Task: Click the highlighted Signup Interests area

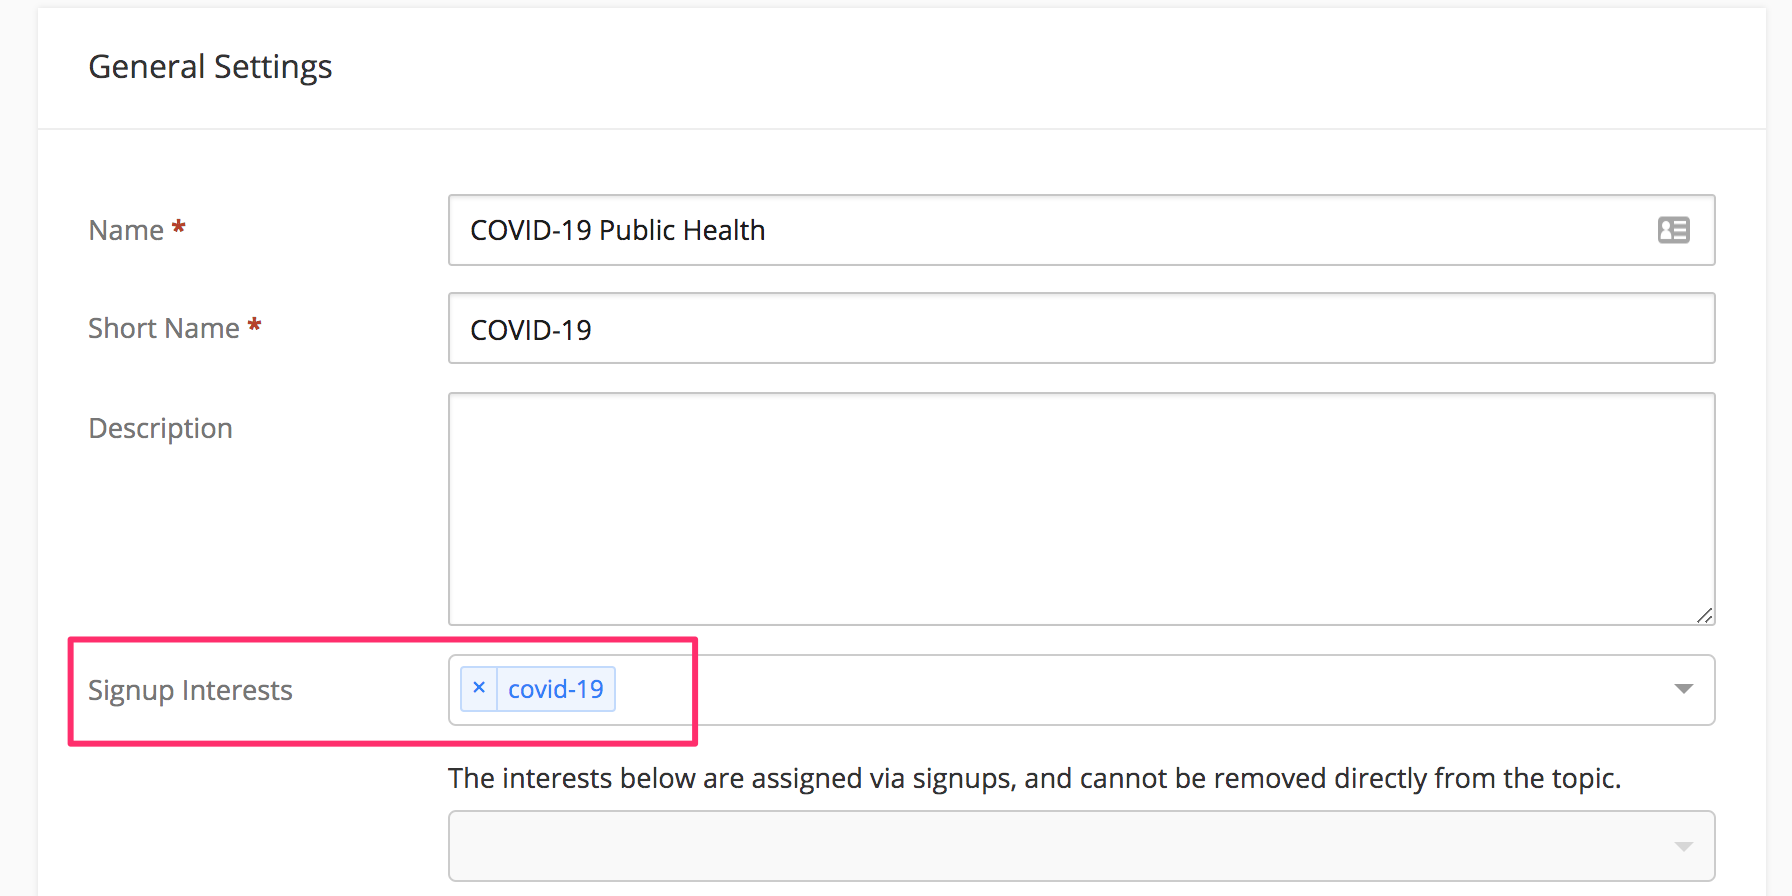Action: [383, 690]
